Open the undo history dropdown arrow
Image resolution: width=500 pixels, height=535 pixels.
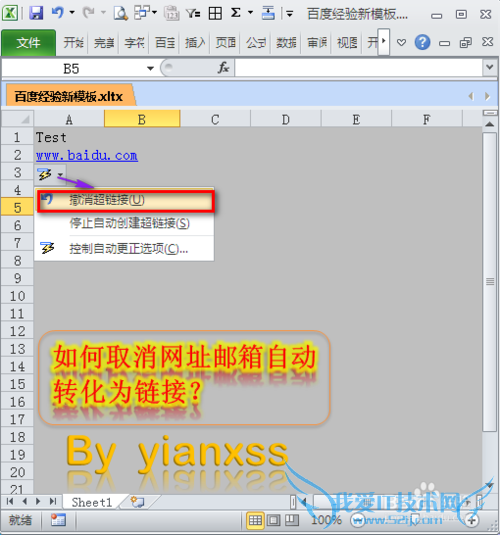pyautogui.click(x=72, y=13)
